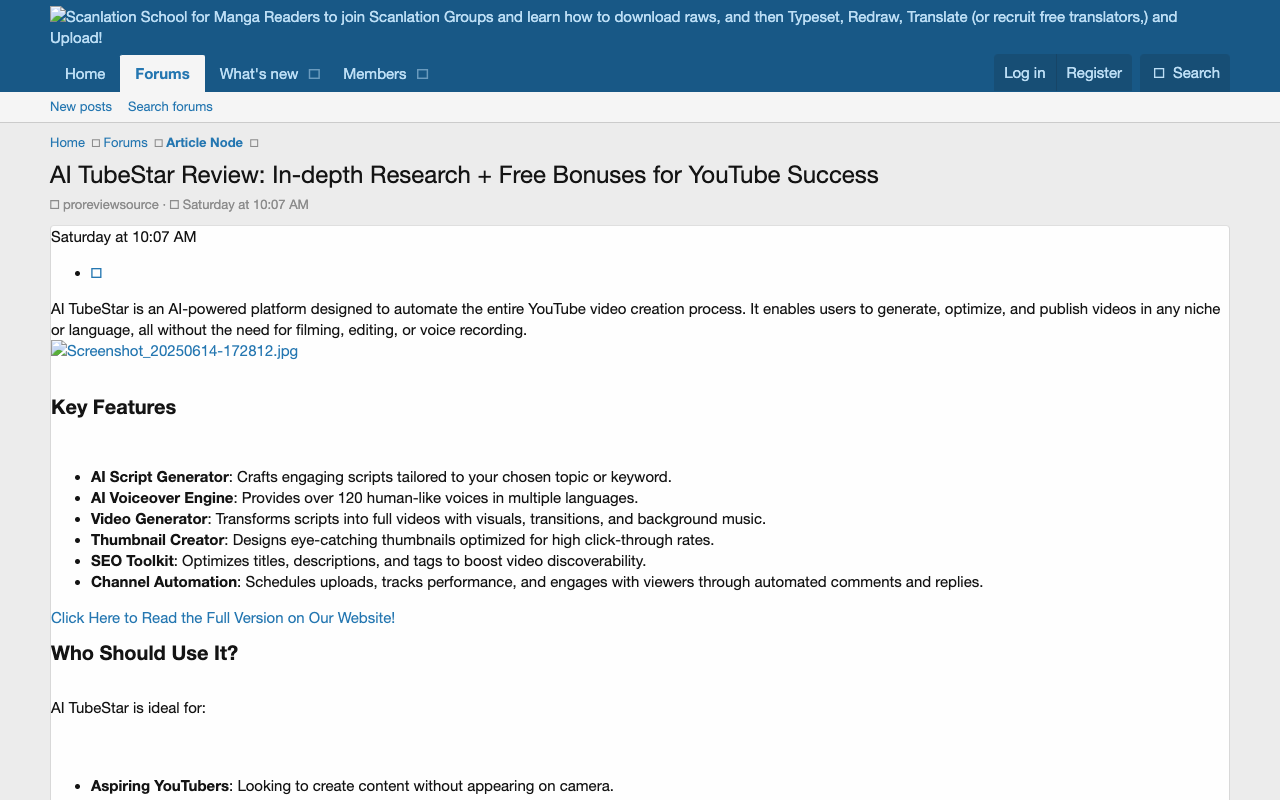
Task: Switch to the Forums tab
Action: coord(162,73)
